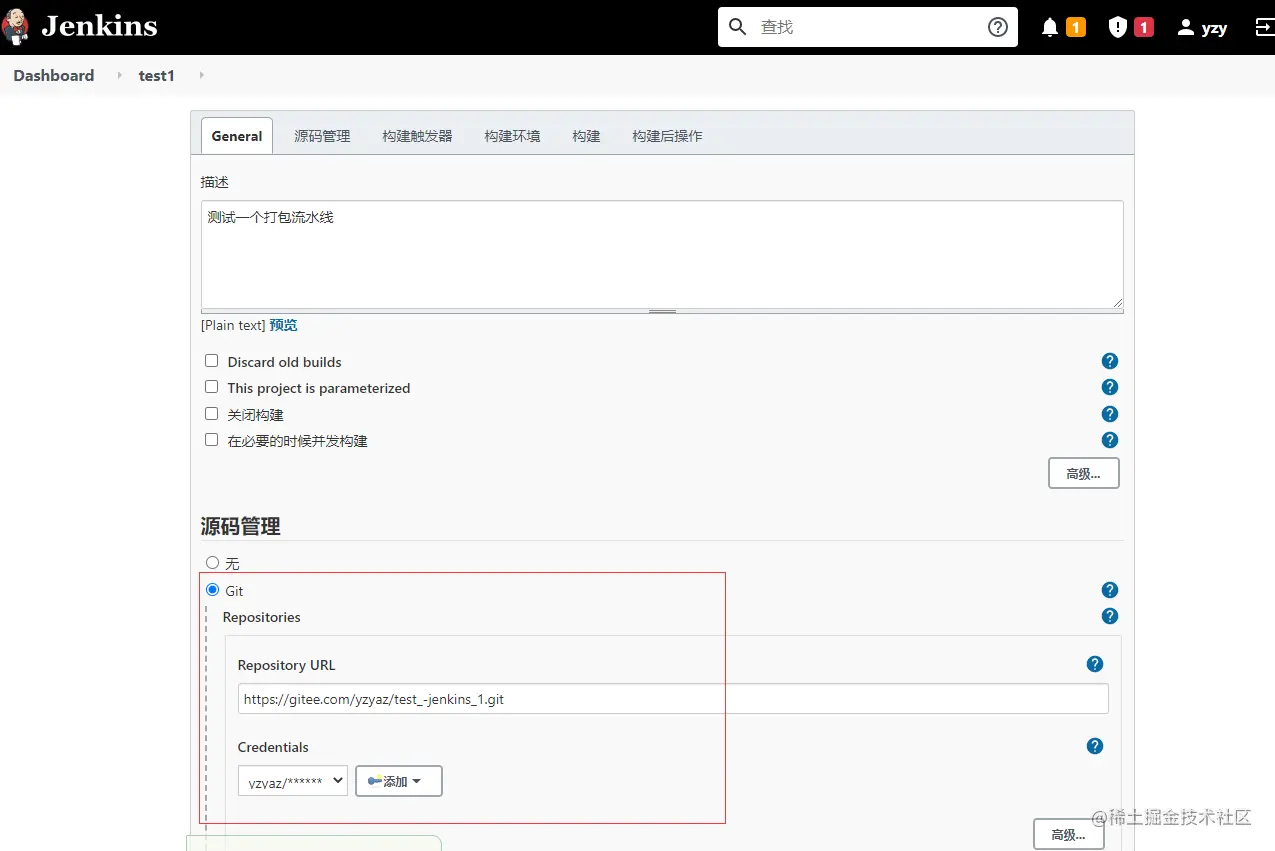This screenshot has height=851, width=1275.
Task: Tick the 在必要的时候并发构建 checkbox
Action: [x=211, y=440]
